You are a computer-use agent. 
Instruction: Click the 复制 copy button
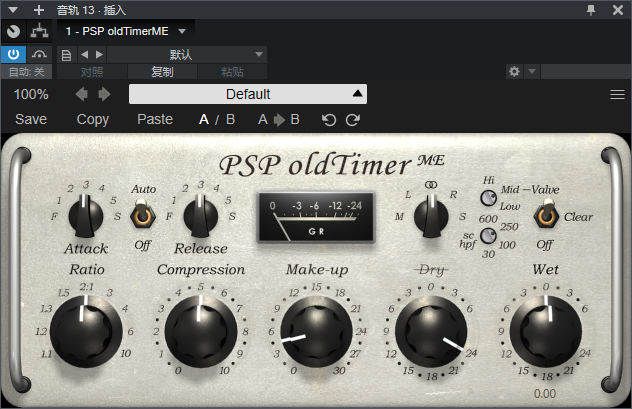[162, 72]
